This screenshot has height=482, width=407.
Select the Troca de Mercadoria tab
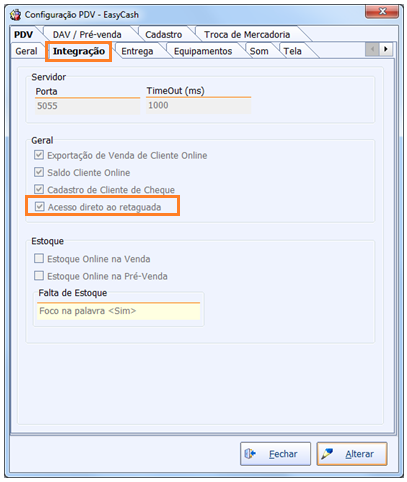pos(247,34)
